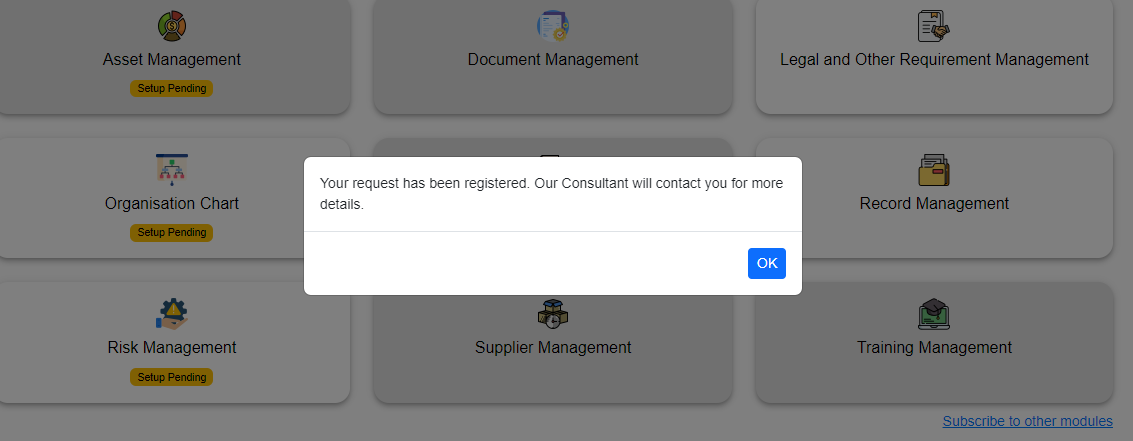Open the Subscribe to other modules link
Image resolution: width=1133 pixels, height=441 pixels.
[1027, 421]
